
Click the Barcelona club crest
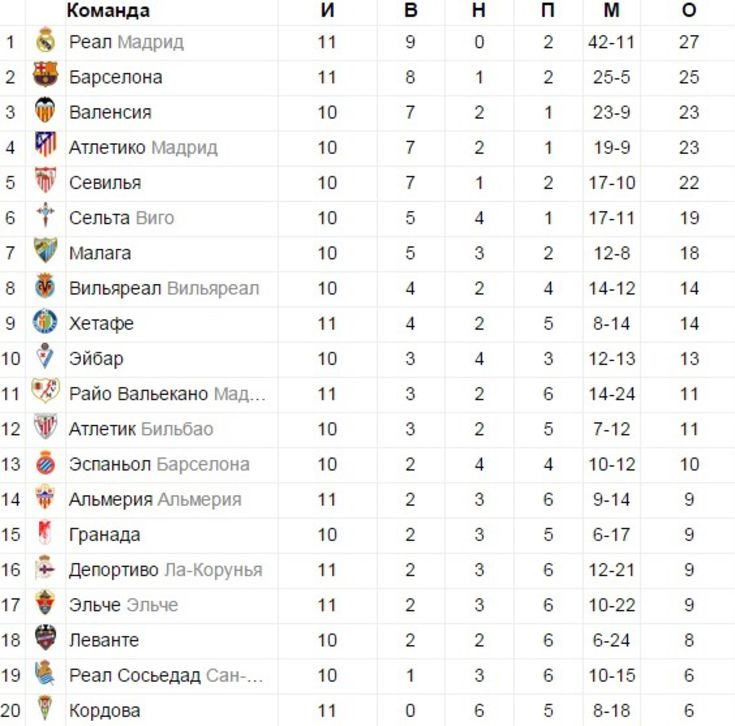tap(45, 75)
